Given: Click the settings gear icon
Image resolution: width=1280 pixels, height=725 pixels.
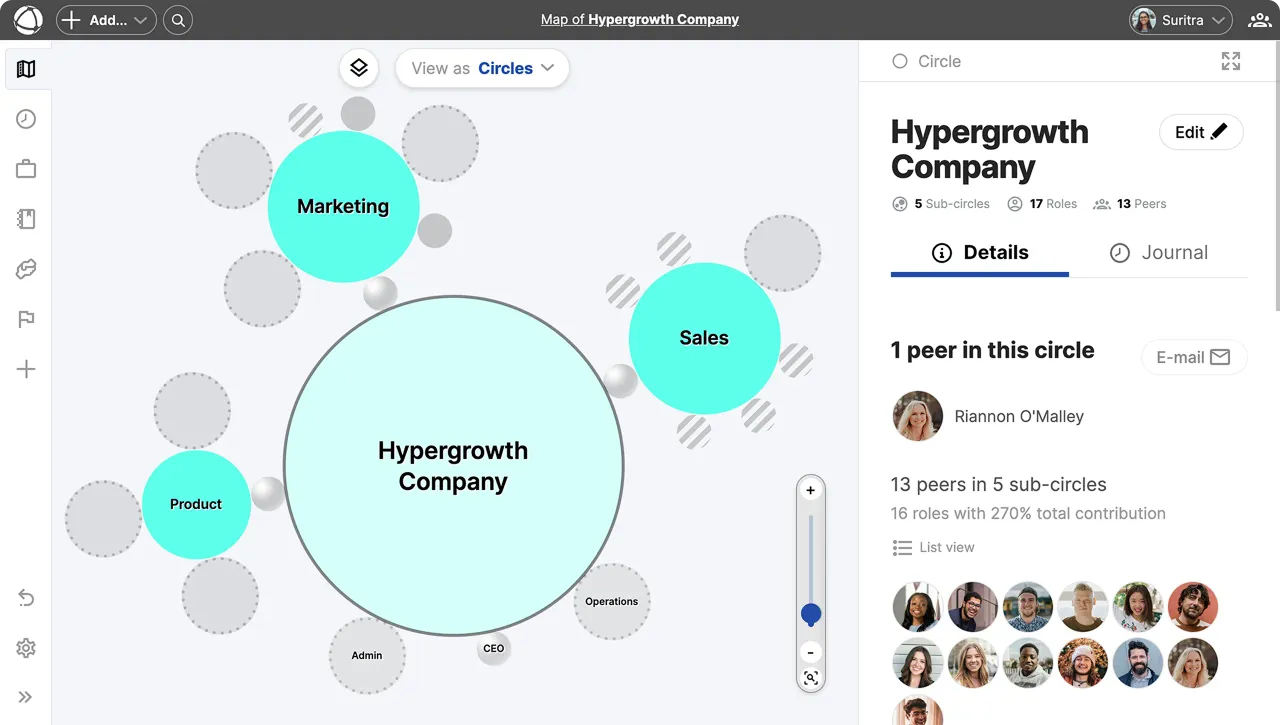Looking at the screenshot, I should coord(26,648).
